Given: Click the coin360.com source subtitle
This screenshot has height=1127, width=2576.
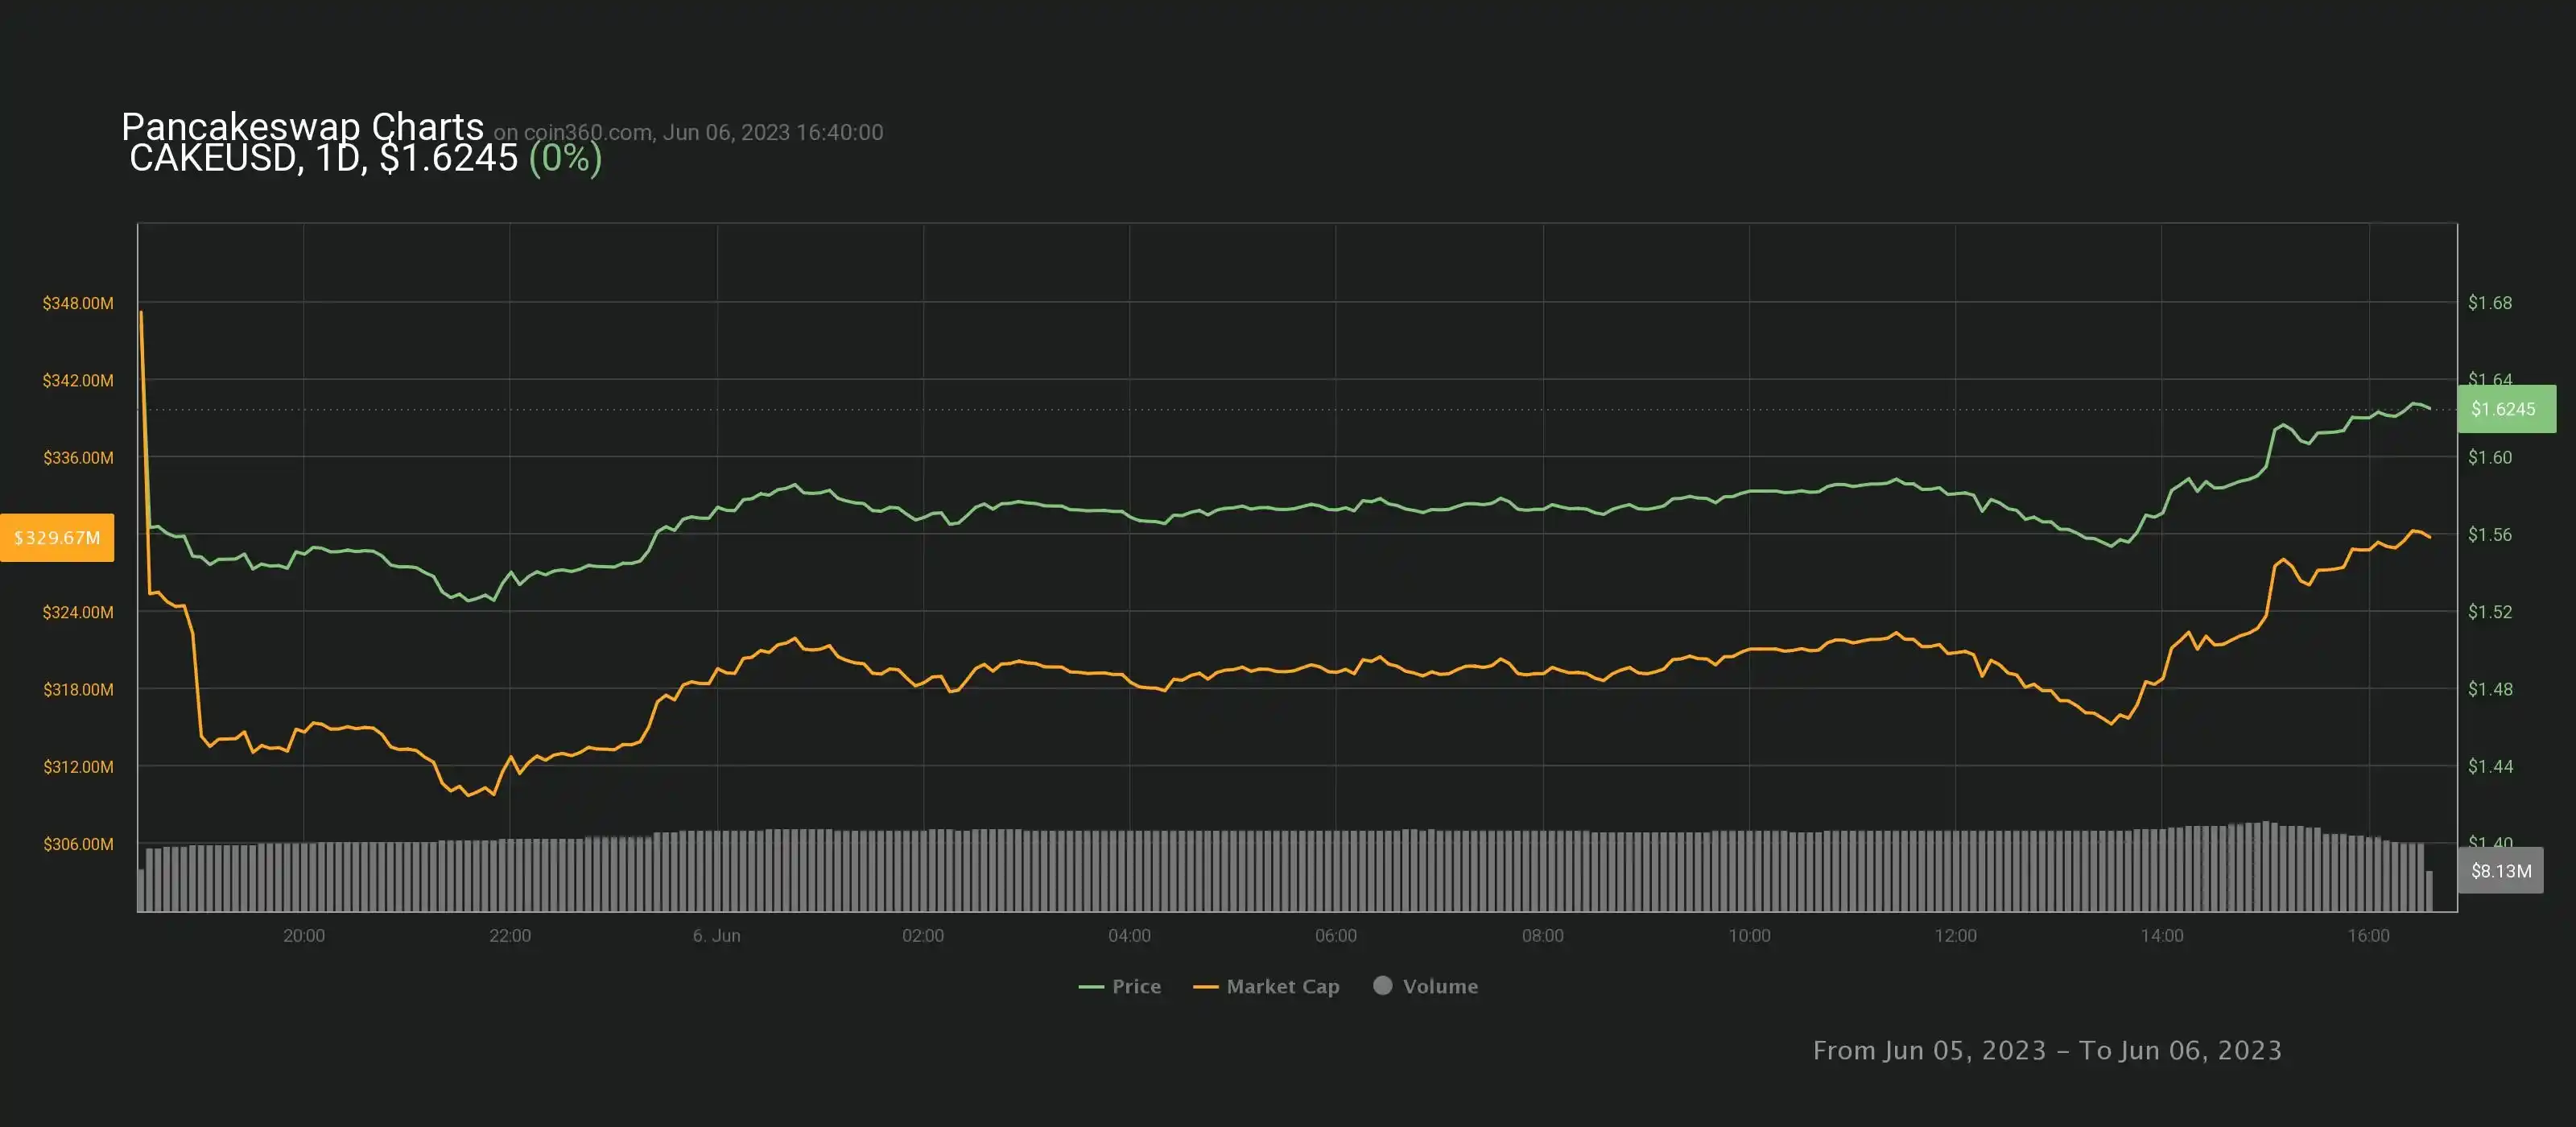Looking at the screenshot, I should click(x=688, y=133).
